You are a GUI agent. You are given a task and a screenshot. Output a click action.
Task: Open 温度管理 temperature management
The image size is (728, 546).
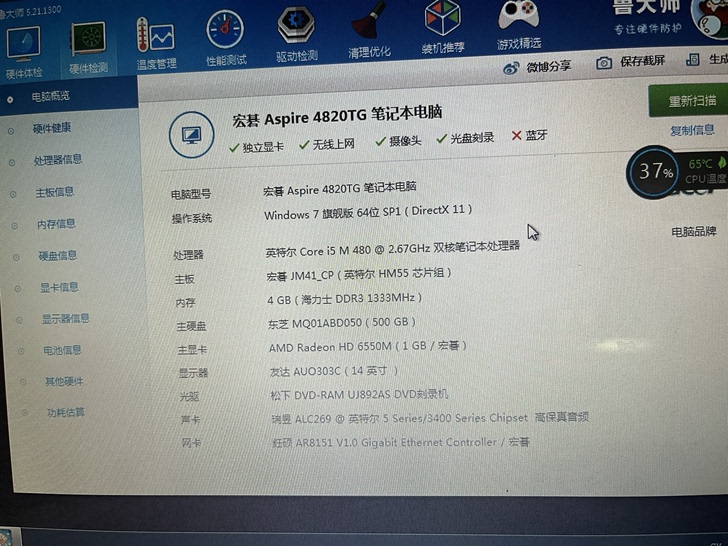[x=156, y=34]
